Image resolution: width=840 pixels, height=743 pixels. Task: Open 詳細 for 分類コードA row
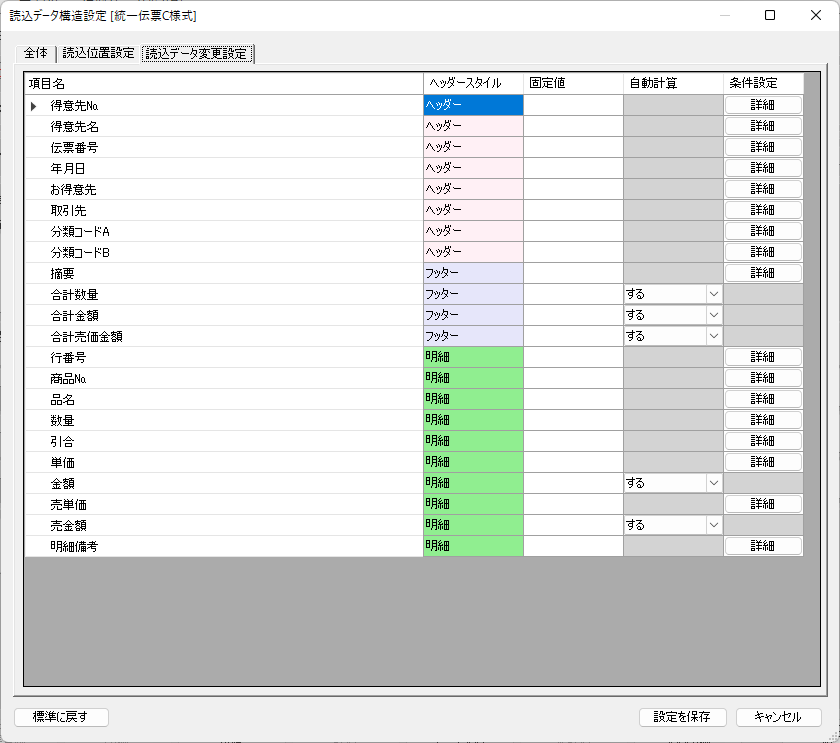coord(763,231)
